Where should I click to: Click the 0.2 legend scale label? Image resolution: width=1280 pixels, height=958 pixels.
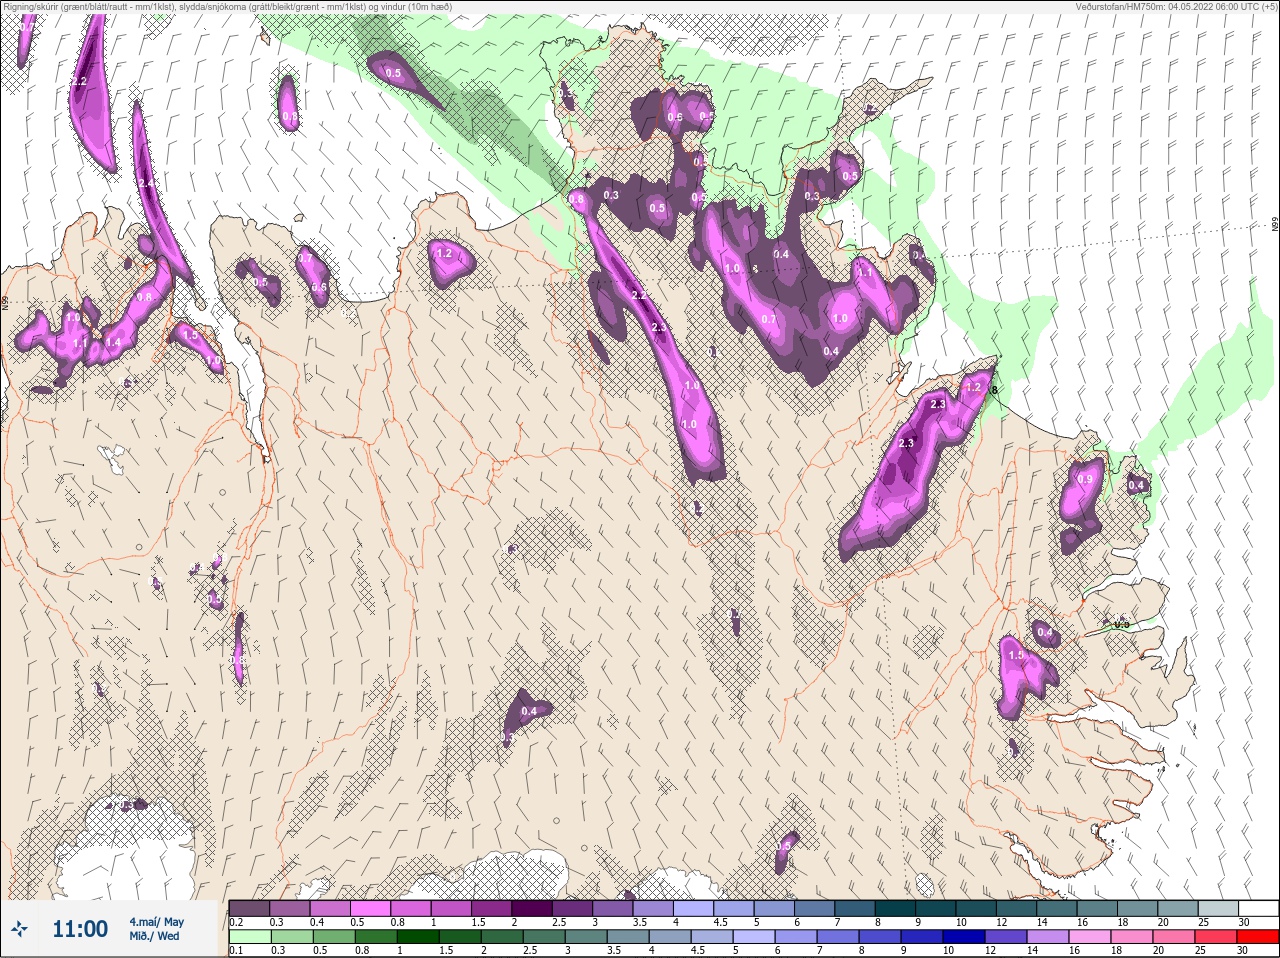(x=236, y=922)
